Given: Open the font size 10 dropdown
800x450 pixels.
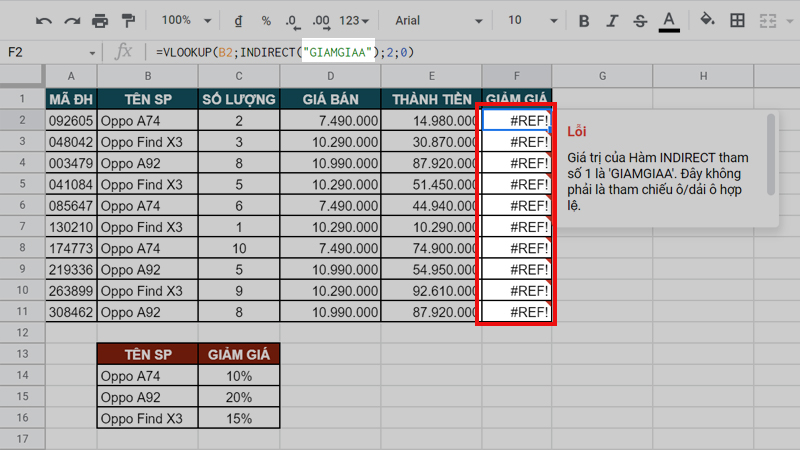Looking at the screenshot, I should pos(532,21).
